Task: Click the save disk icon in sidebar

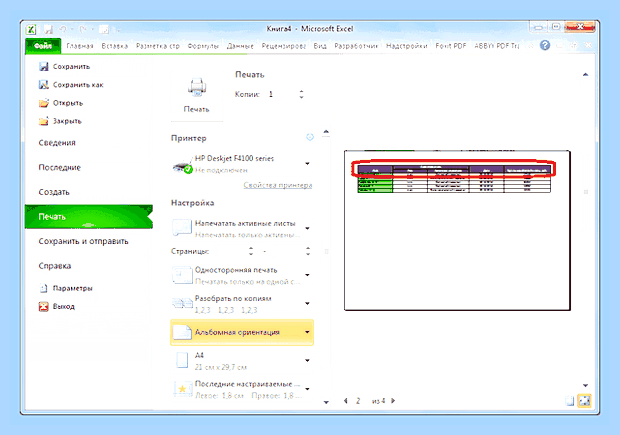Action: 43,66
